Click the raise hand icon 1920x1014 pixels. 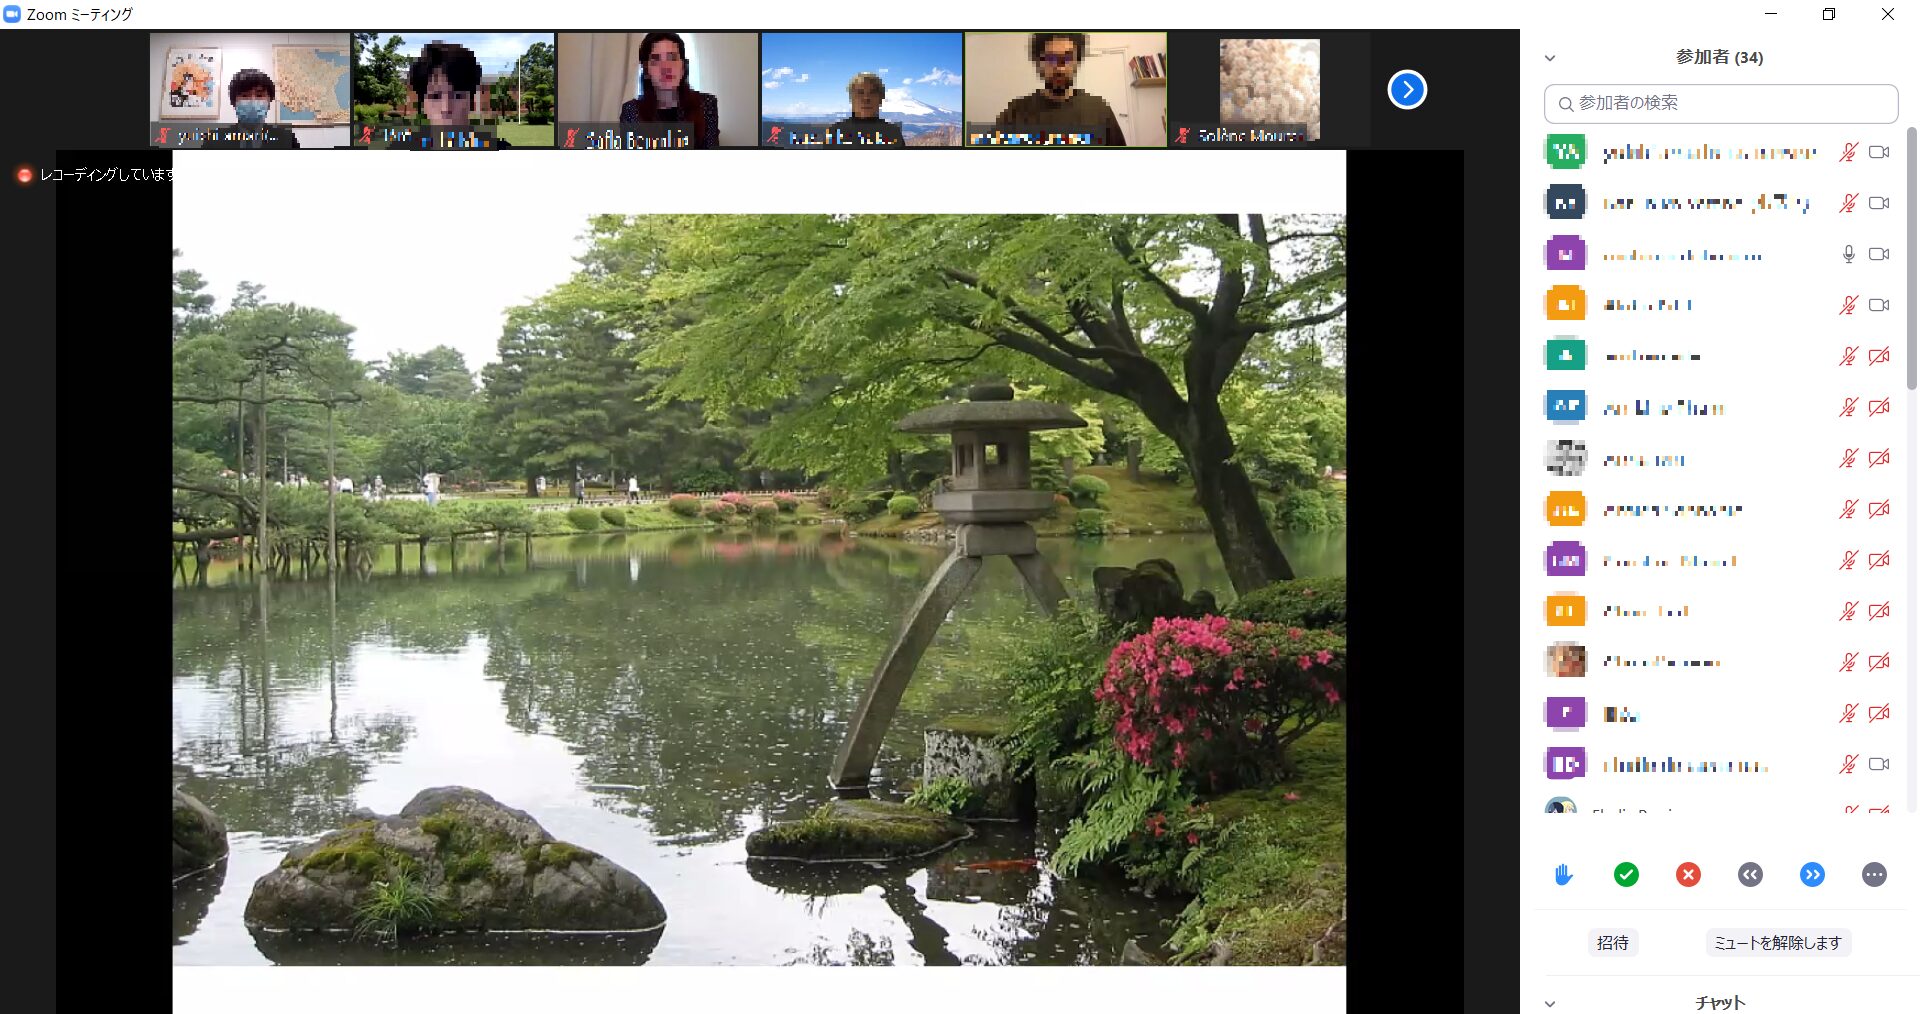[x=1564, y=875]
